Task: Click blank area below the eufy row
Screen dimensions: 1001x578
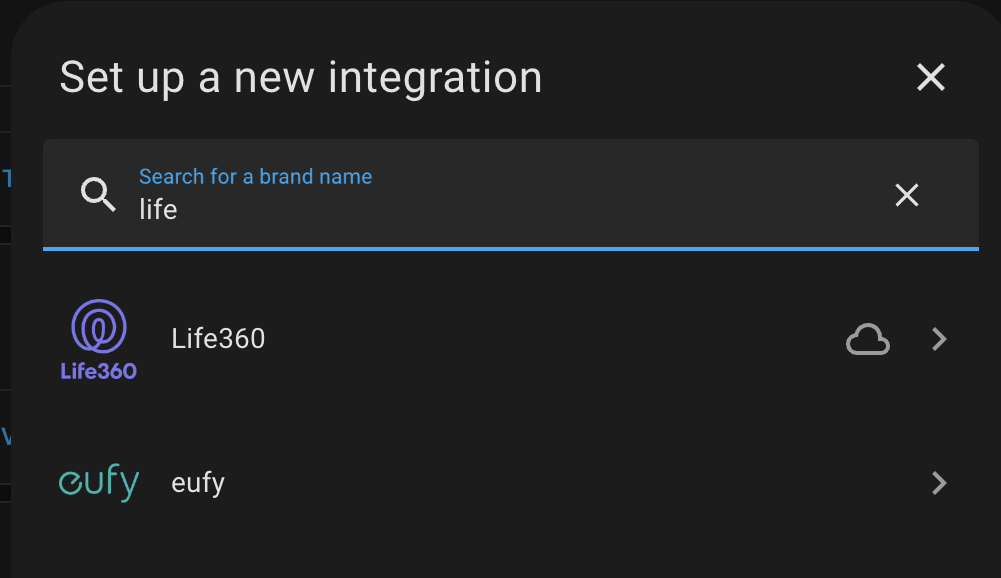Action: pyautogui.click(x=500, y=550)
